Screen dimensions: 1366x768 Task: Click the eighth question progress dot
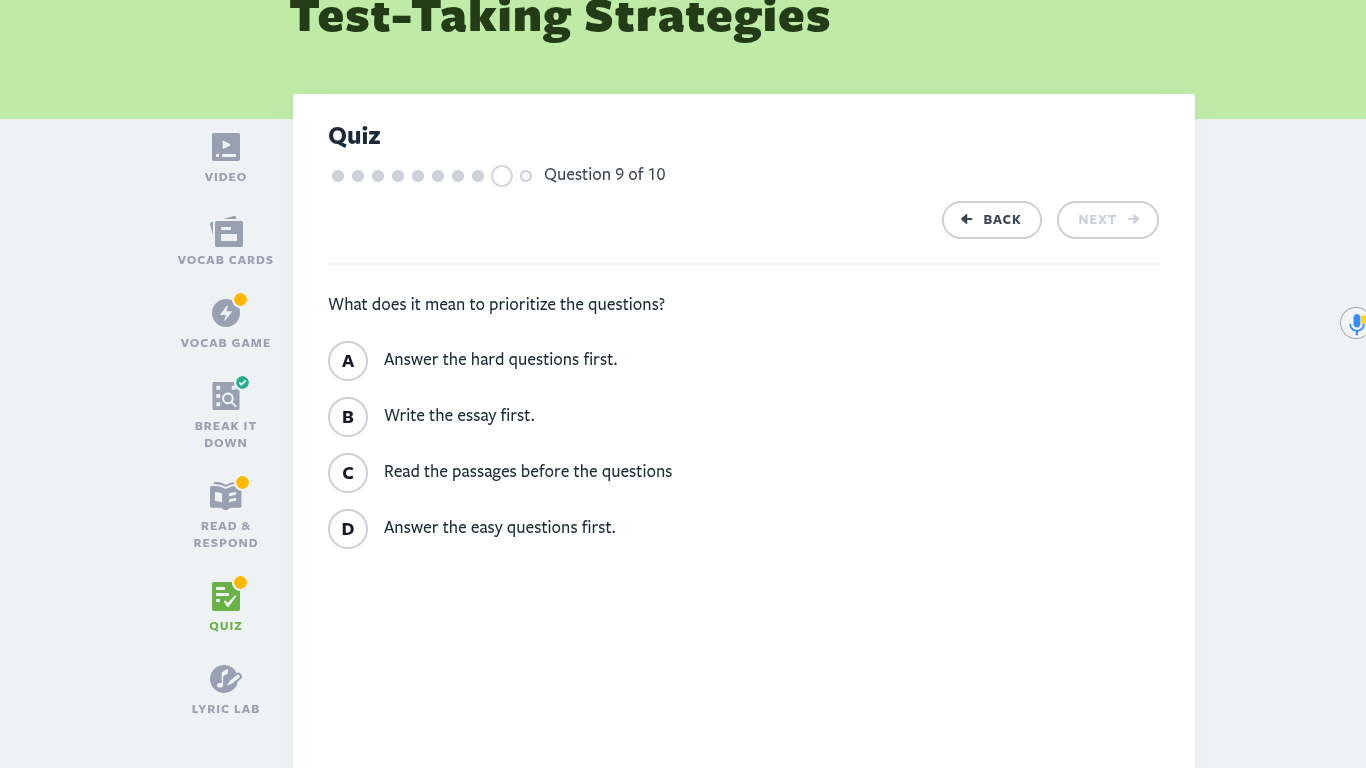coord(478,176)
